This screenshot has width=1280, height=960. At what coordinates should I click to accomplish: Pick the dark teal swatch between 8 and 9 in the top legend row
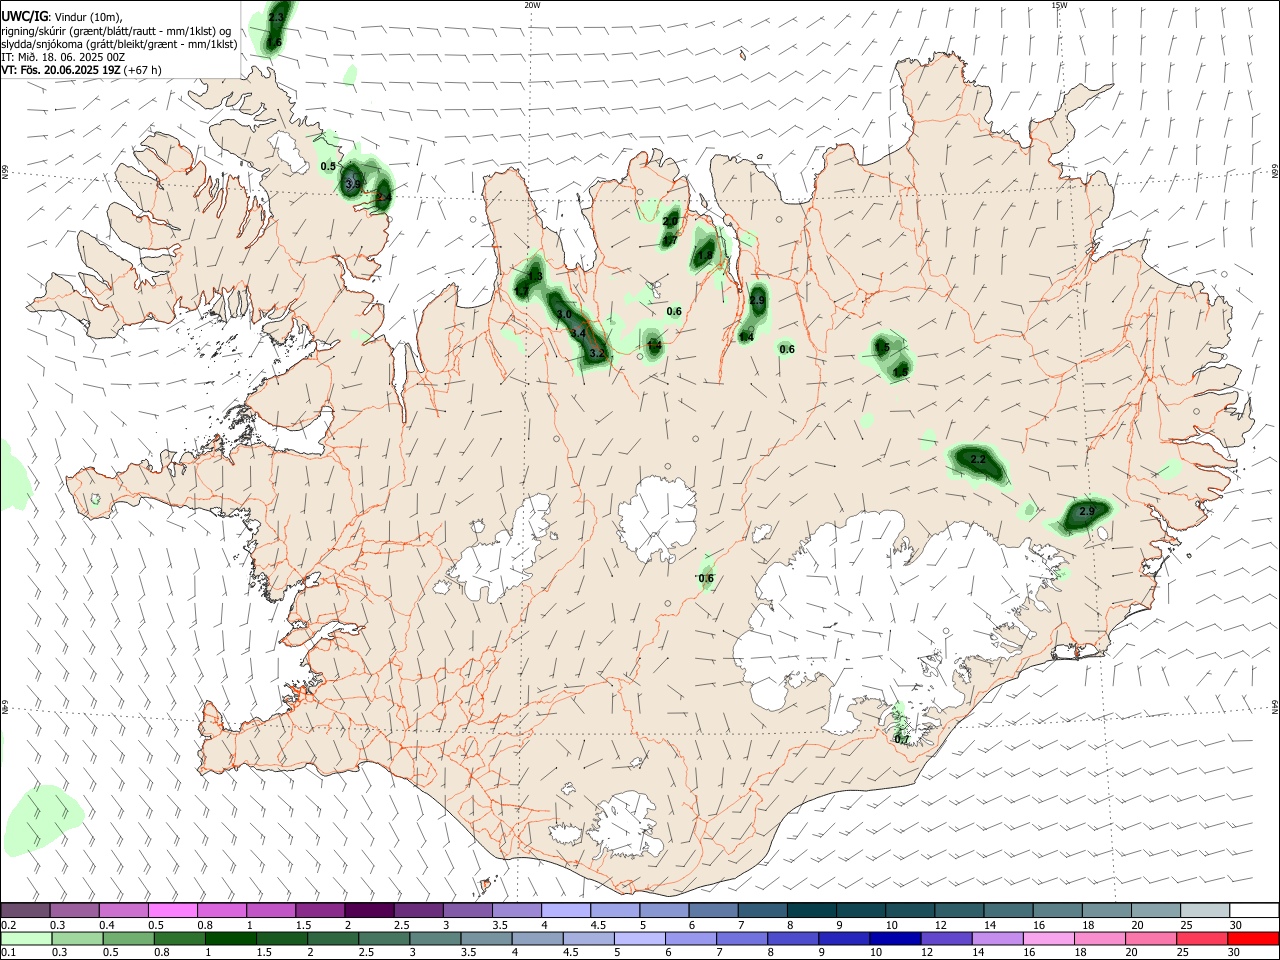(x=811, y=910)
